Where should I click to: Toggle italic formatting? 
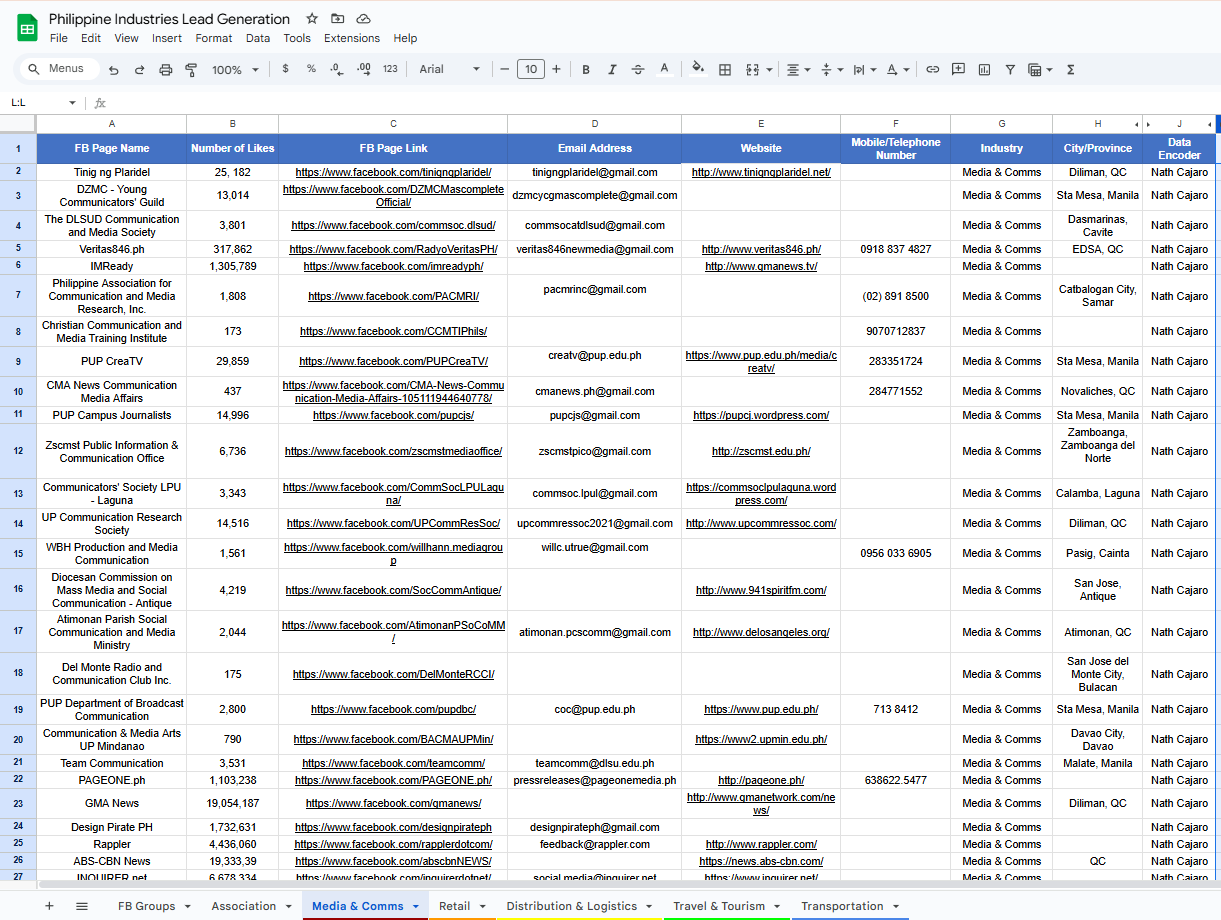612,70
